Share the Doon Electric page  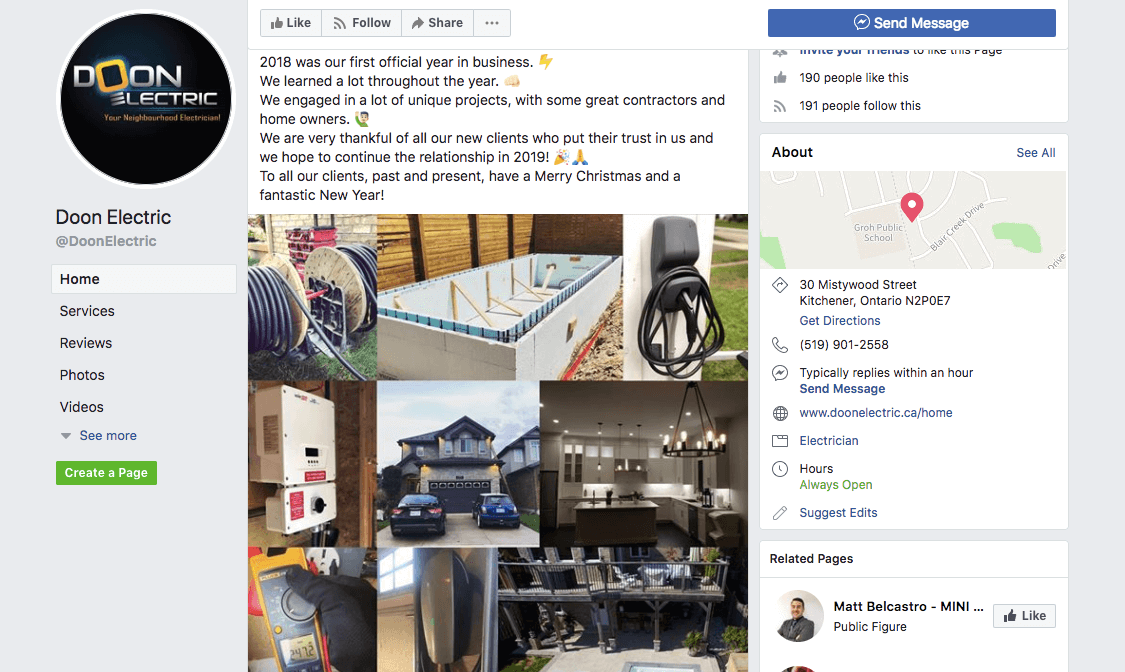pos(437,23)
